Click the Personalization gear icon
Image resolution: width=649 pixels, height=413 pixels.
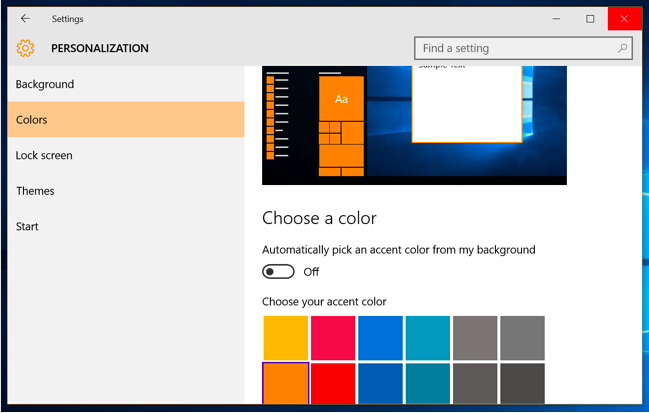click(x=25, y=48)
